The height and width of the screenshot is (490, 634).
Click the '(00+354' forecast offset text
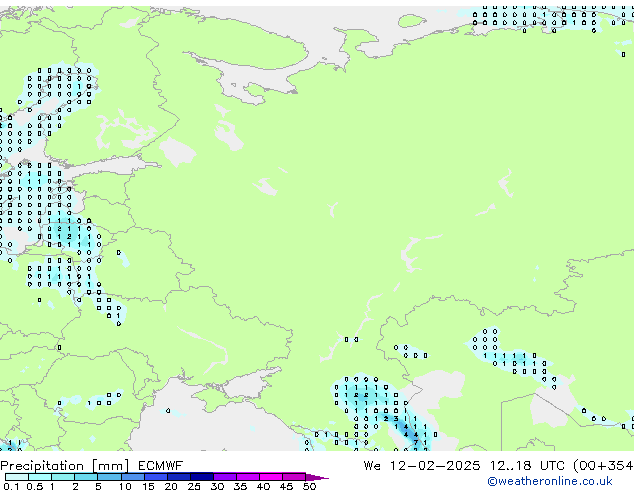pos(603,466)
